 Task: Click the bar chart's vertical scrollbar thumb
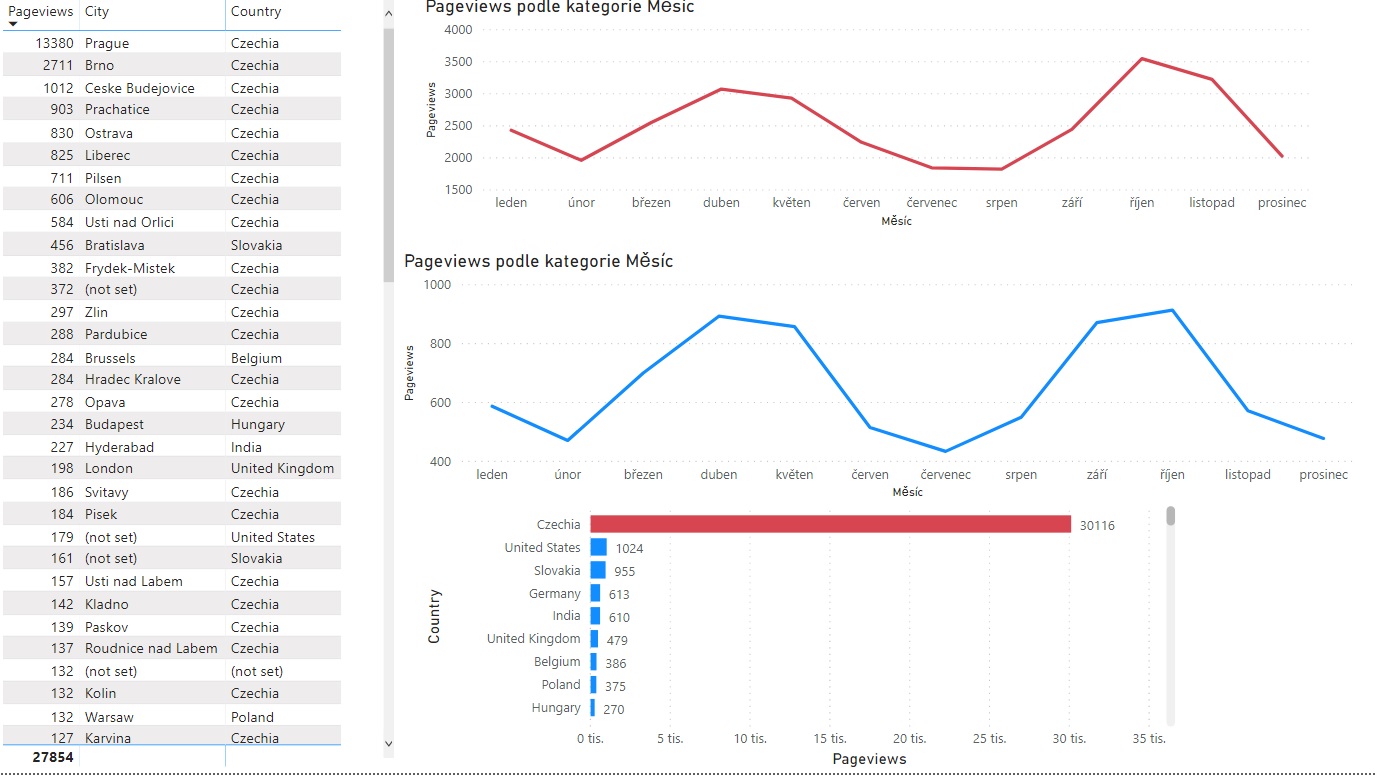1170,516
